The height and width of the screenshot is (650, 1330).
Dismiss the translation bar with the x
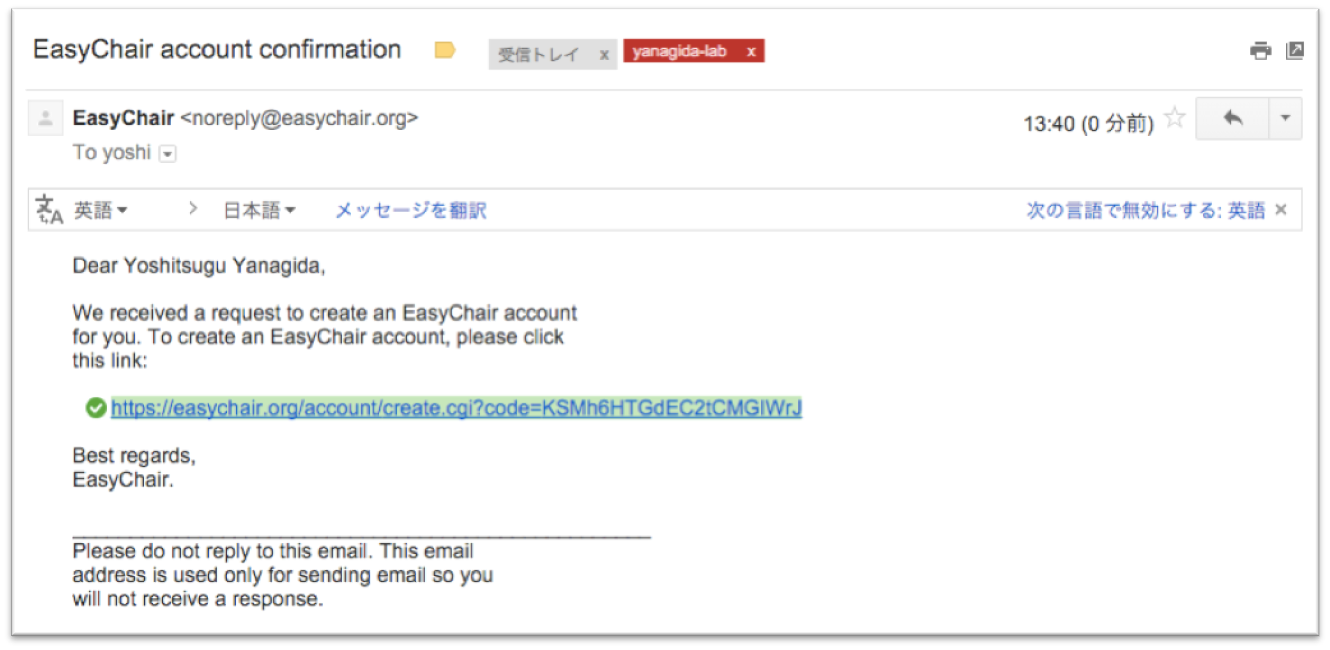point(1281,211)
